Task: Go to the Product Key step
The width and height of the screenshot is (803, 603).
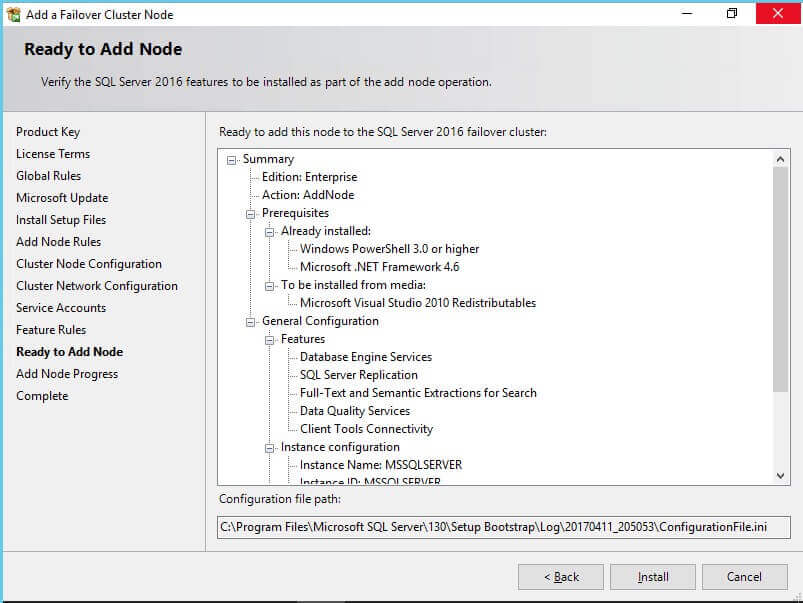Action: click(x=48, y=132)
